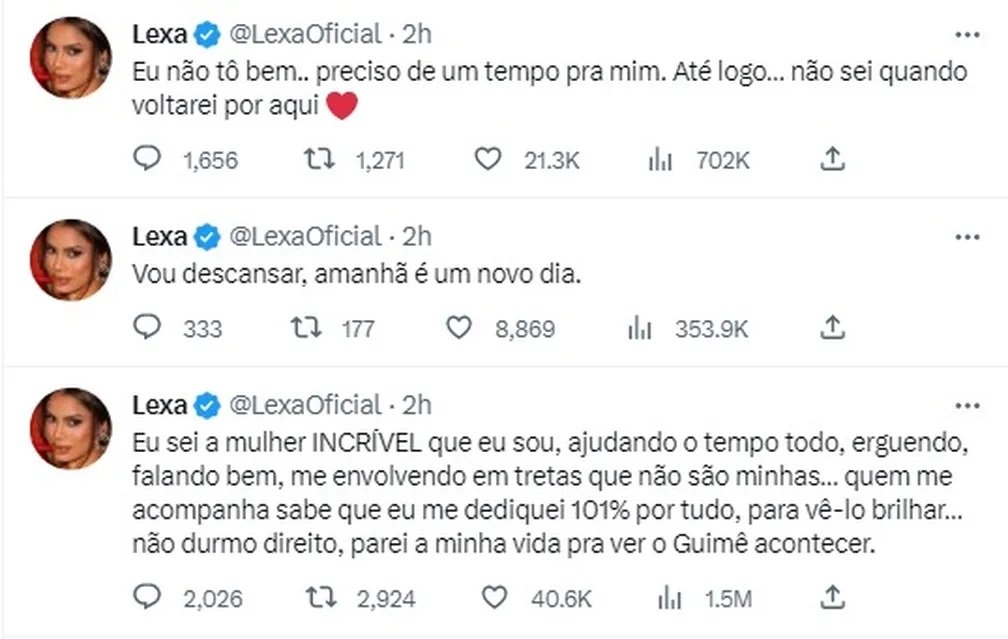The image size is (1008, 639).
Task: Retweet the tweet with 2,924 retweets
Action: tap(321, 598)
